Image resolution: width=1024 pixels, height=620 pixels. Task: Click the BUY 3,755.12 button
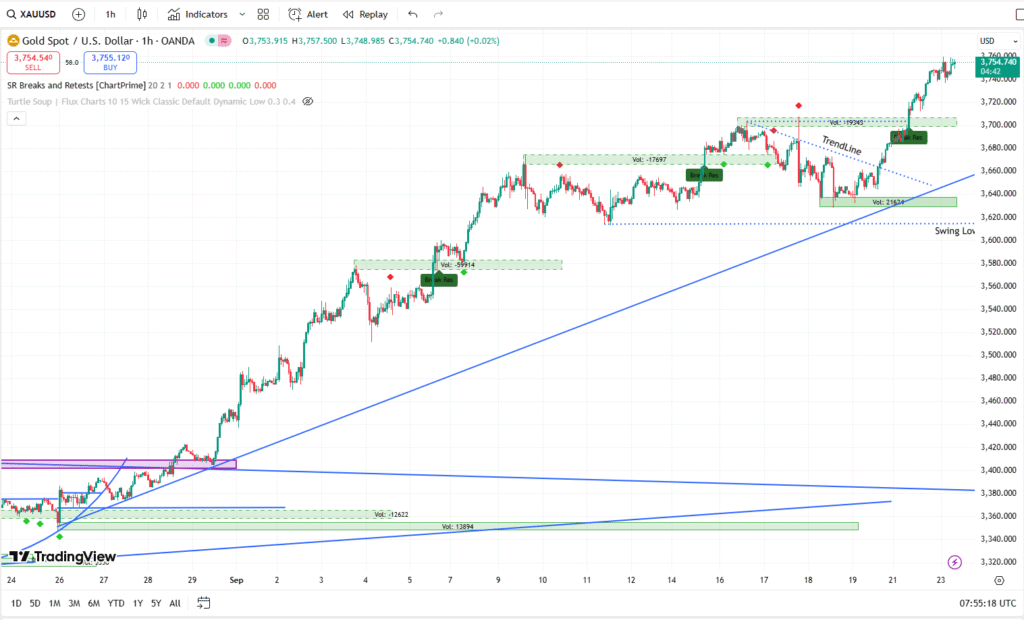110,61
